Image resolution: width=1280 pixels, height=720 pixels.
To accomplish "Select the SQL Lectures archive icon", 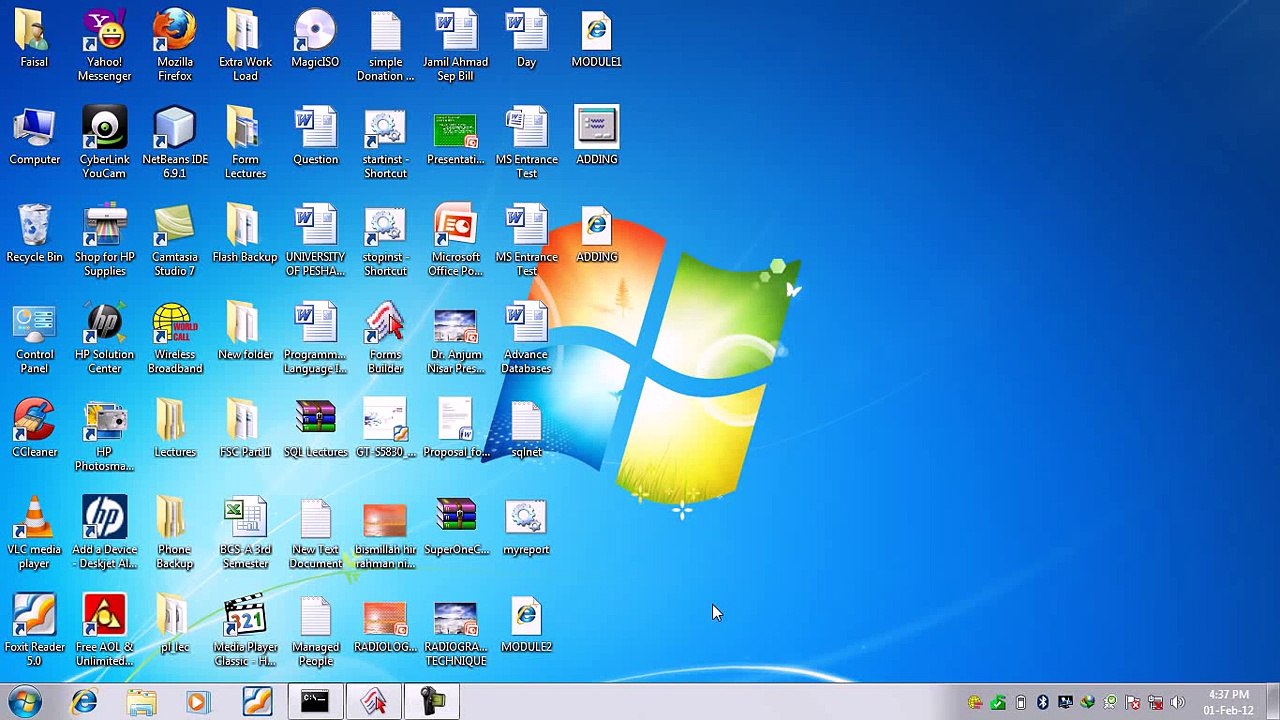I will (315, 429).
